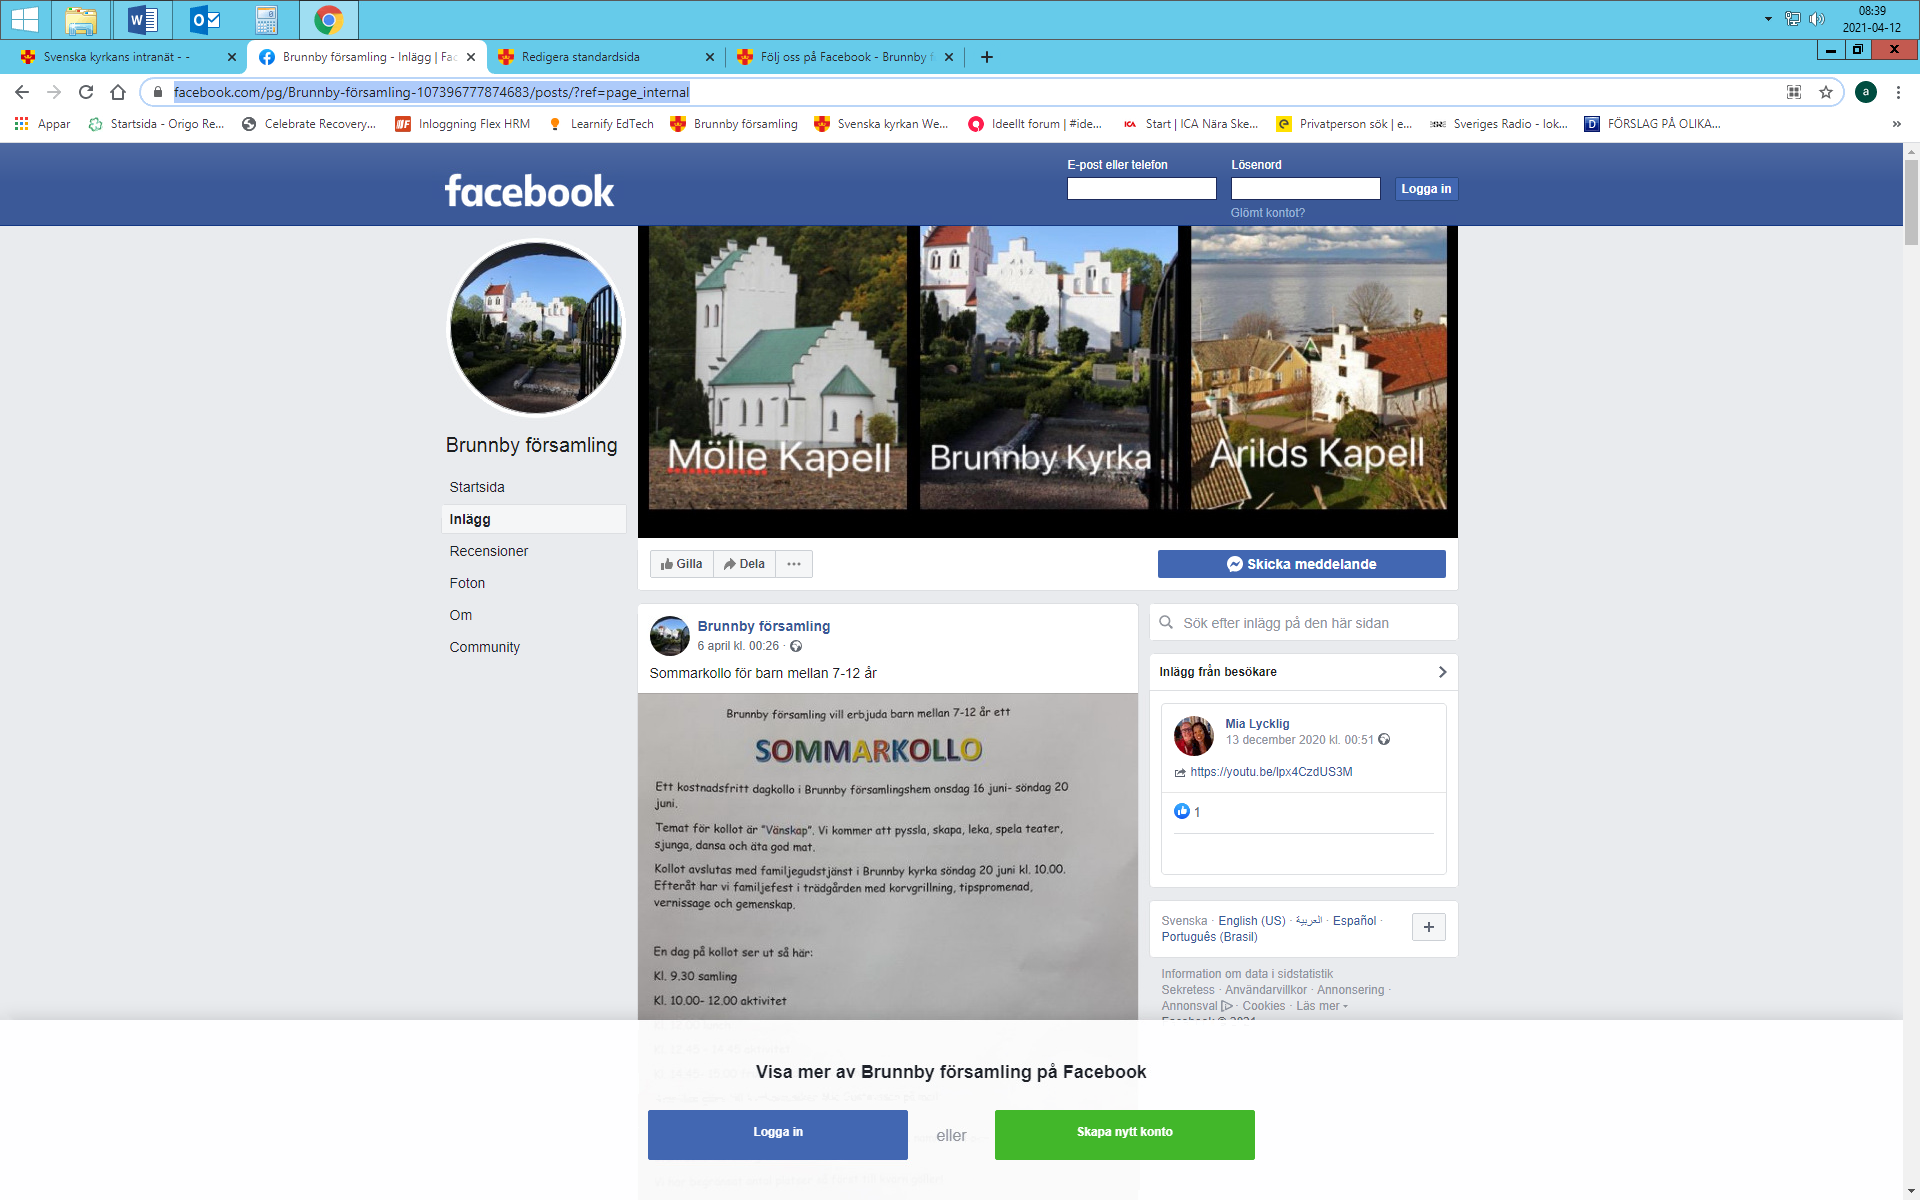Click the E-post eller telefon field
Viewport: 1920px width, 1200px height.
[x=1141, y=189]
